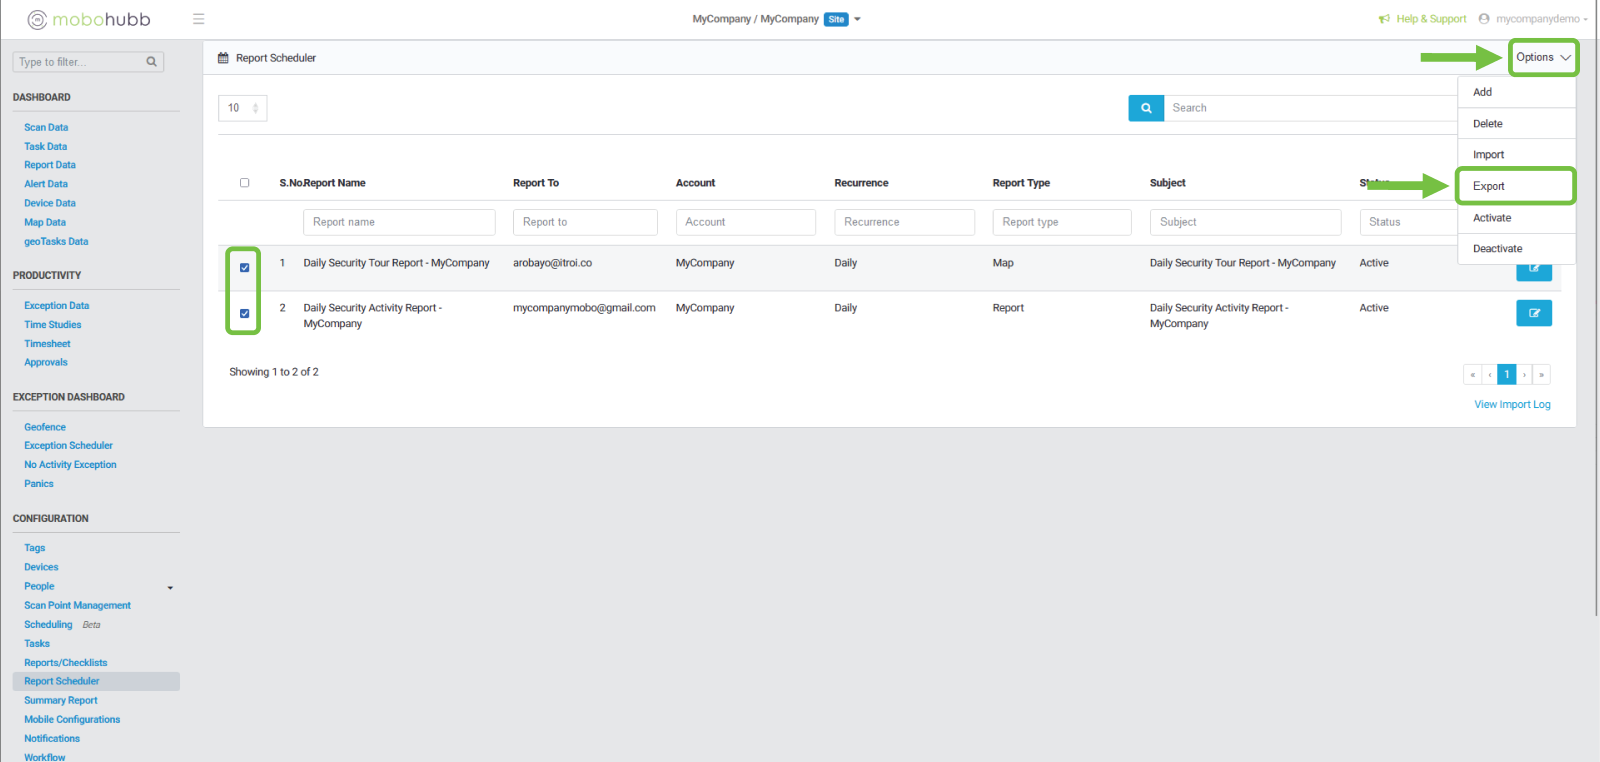Image resolution: width=1600 pixels, height=762 pixels.
Task: Uncheck Daily Security Tour Report row checkbox
Action: 245,268
